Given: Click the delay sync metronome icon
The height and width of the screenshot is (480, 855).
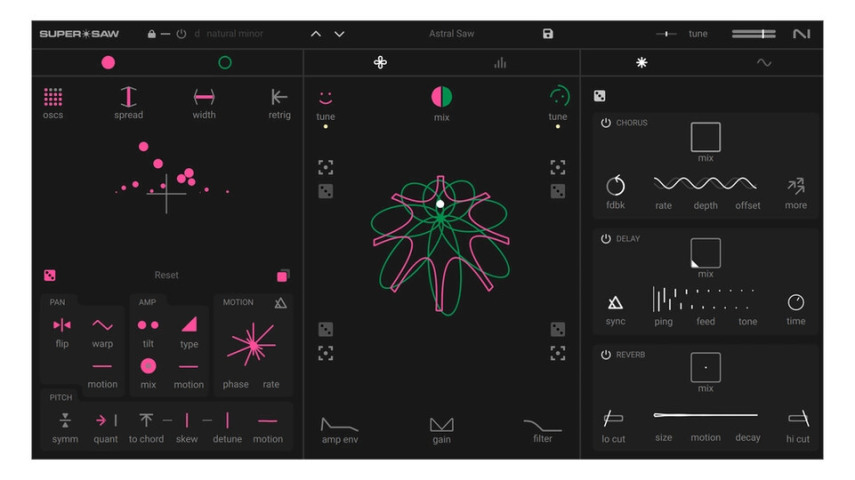Looking at the screenshot, I should (x=615, y=302).
